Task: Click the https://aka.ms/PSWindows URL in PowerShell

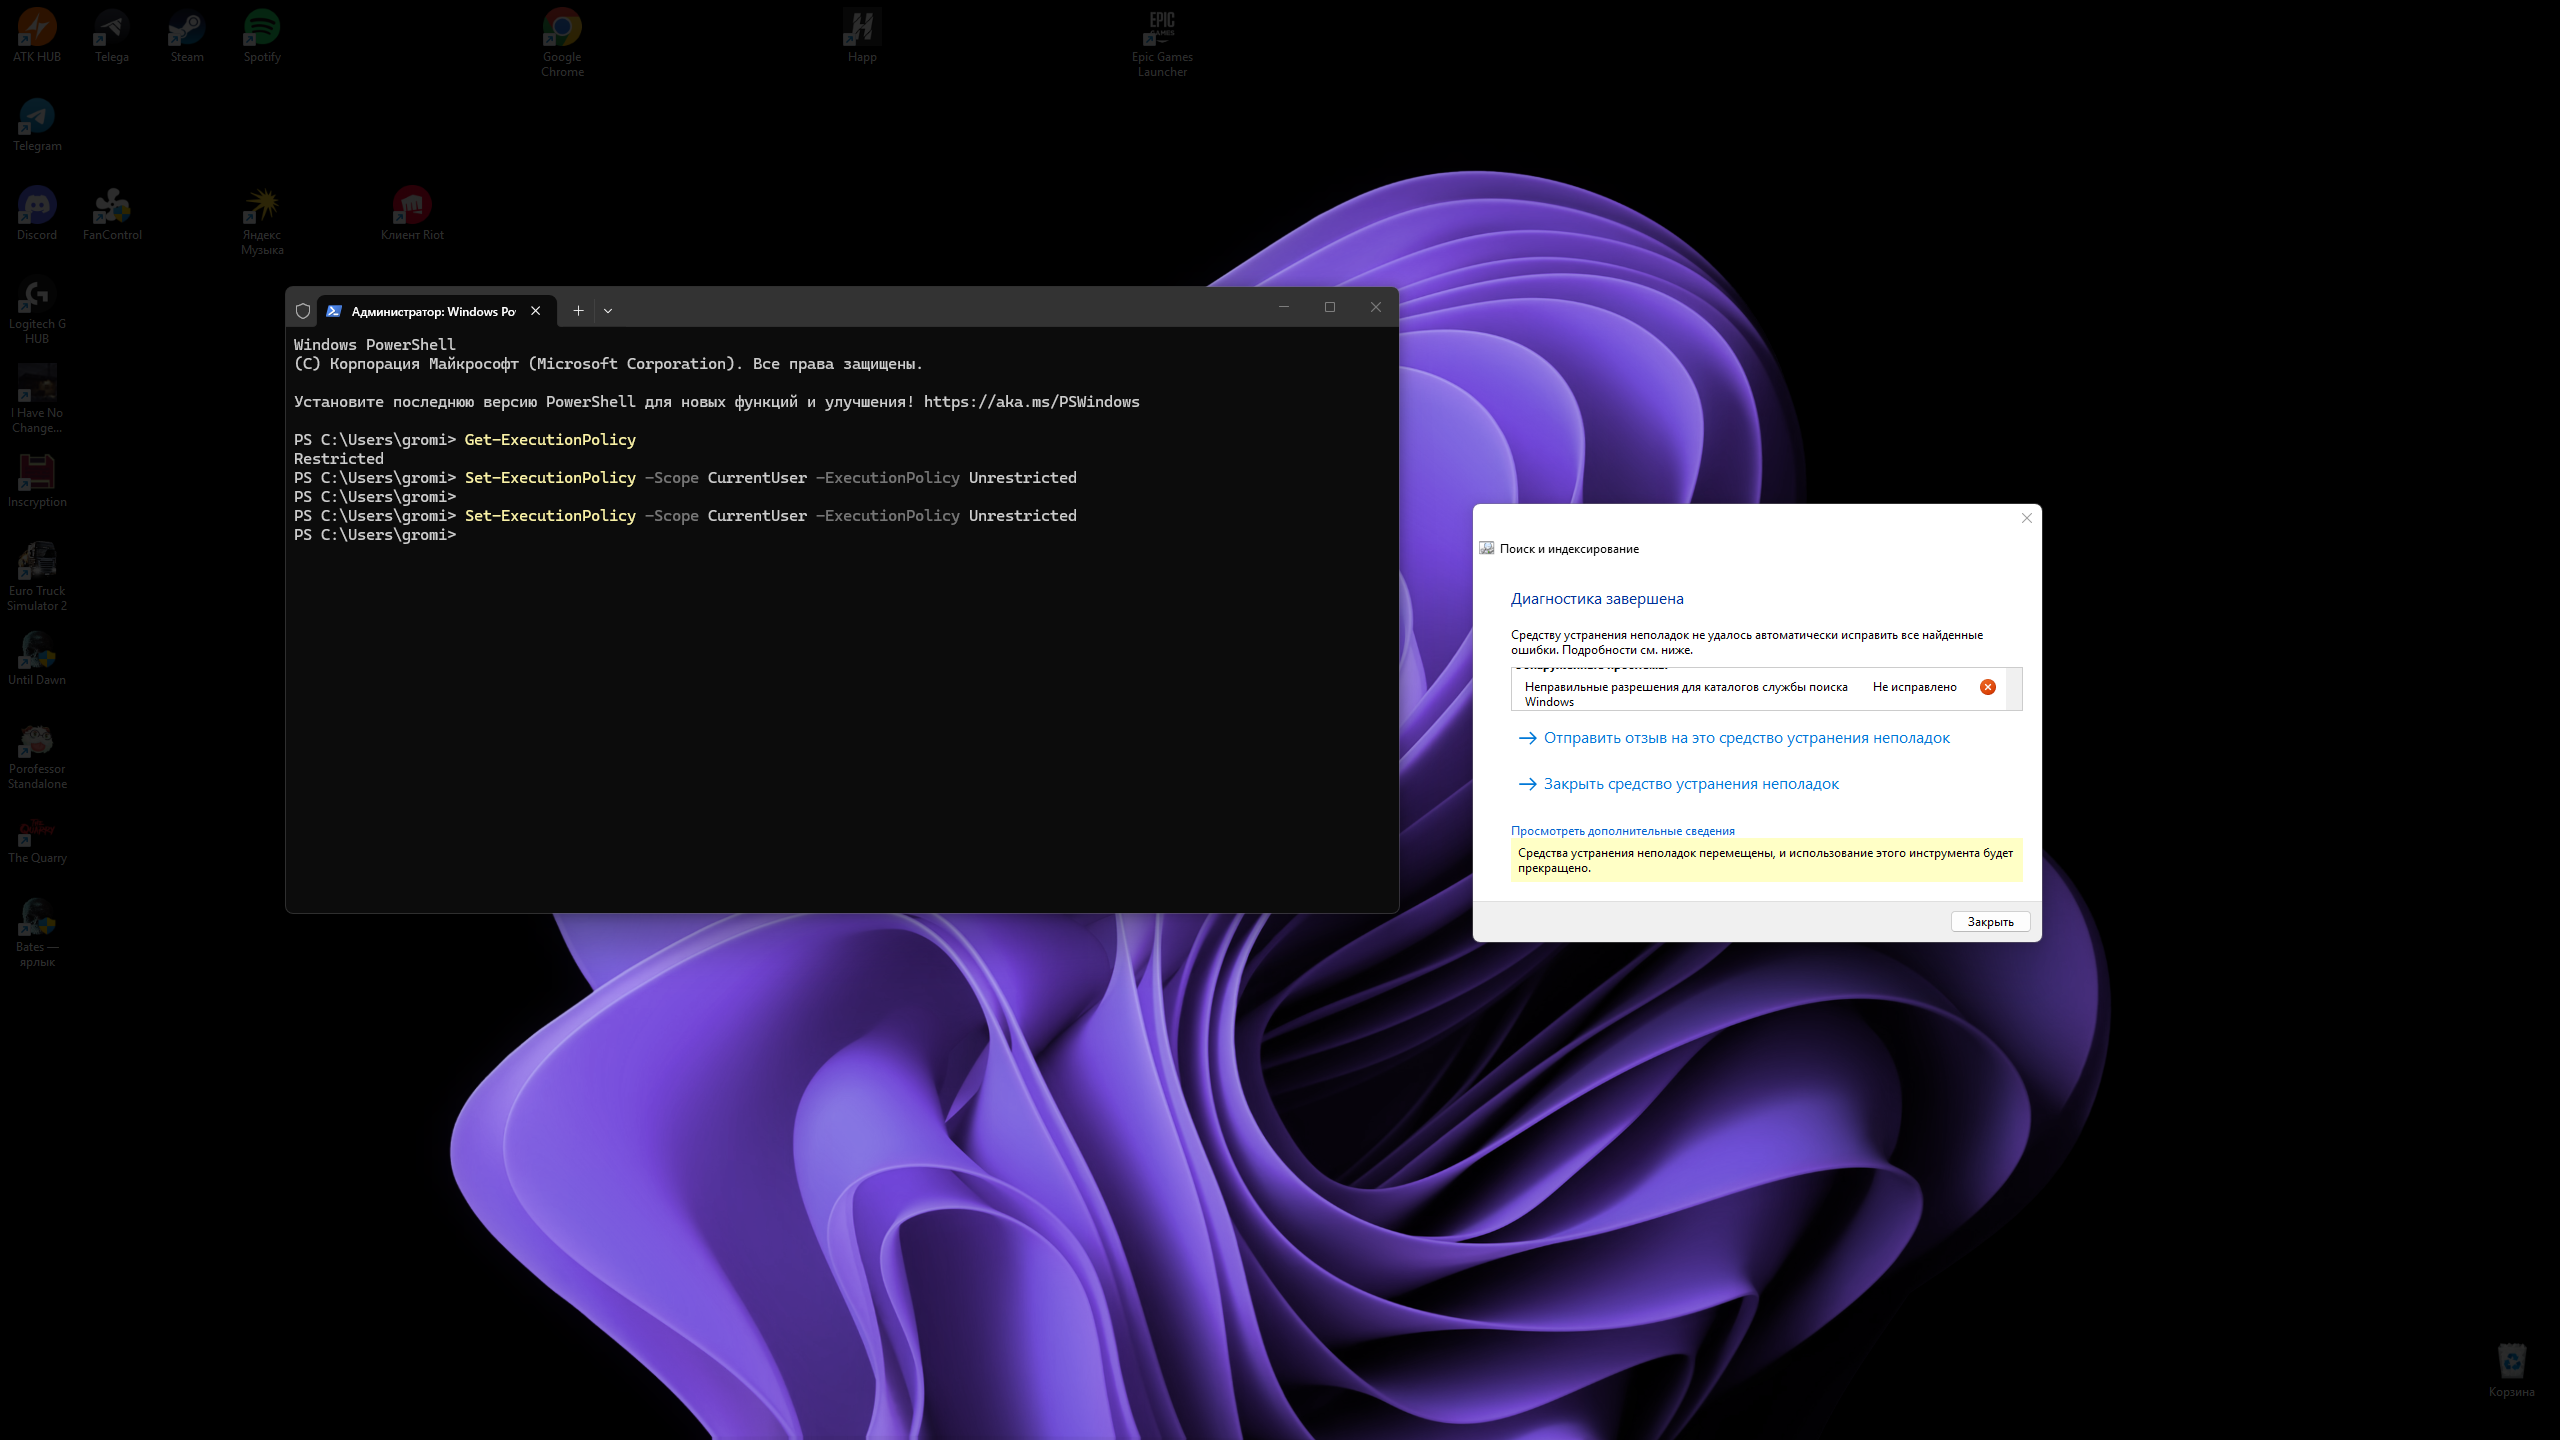Action: [x=1032, y=402]
